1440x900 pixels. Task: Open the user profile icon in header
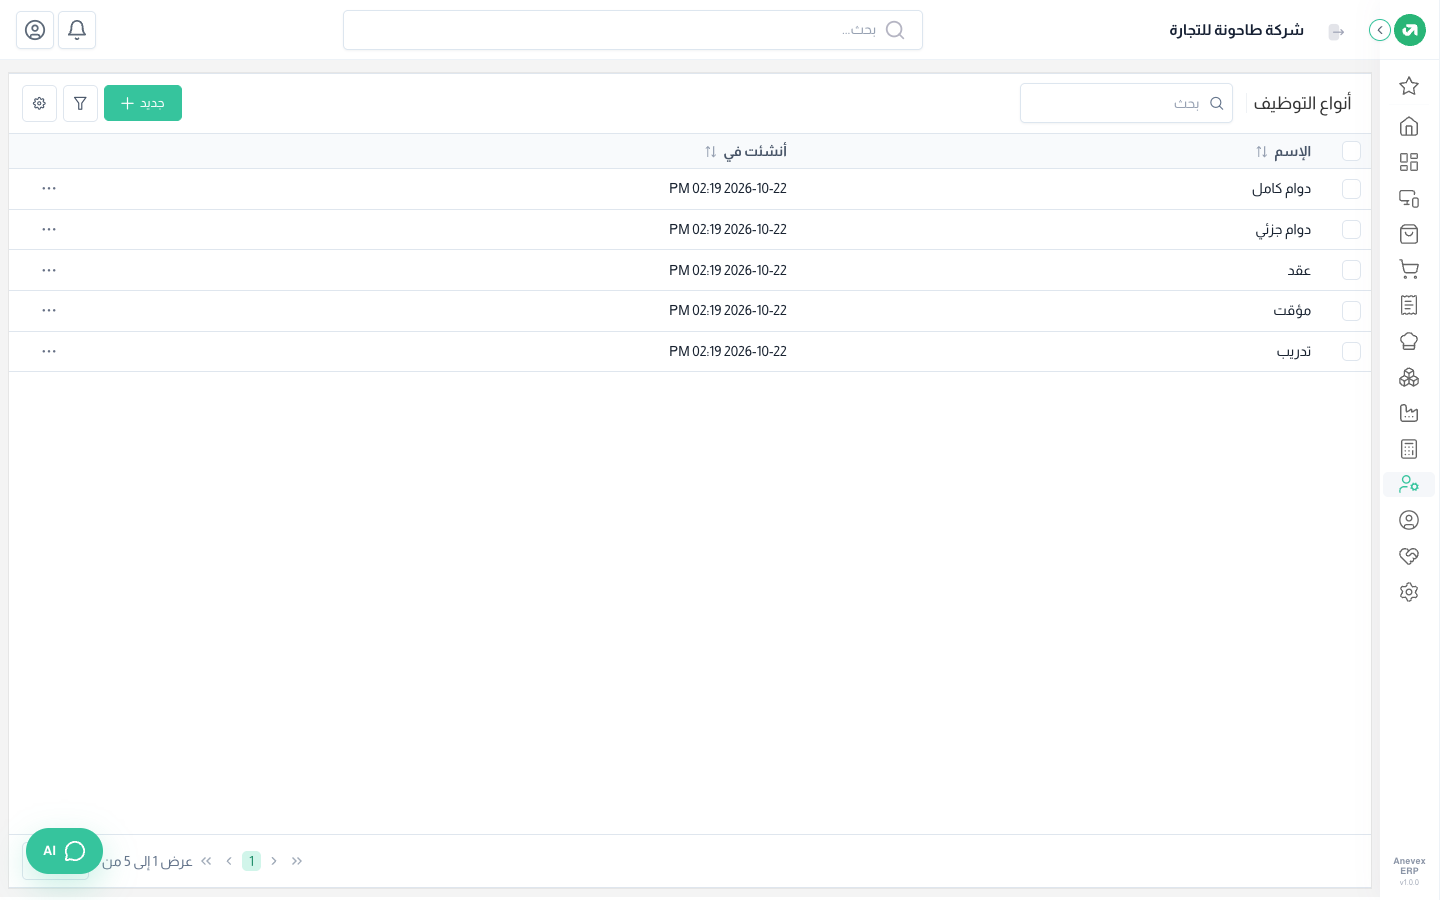click(35, 30)
